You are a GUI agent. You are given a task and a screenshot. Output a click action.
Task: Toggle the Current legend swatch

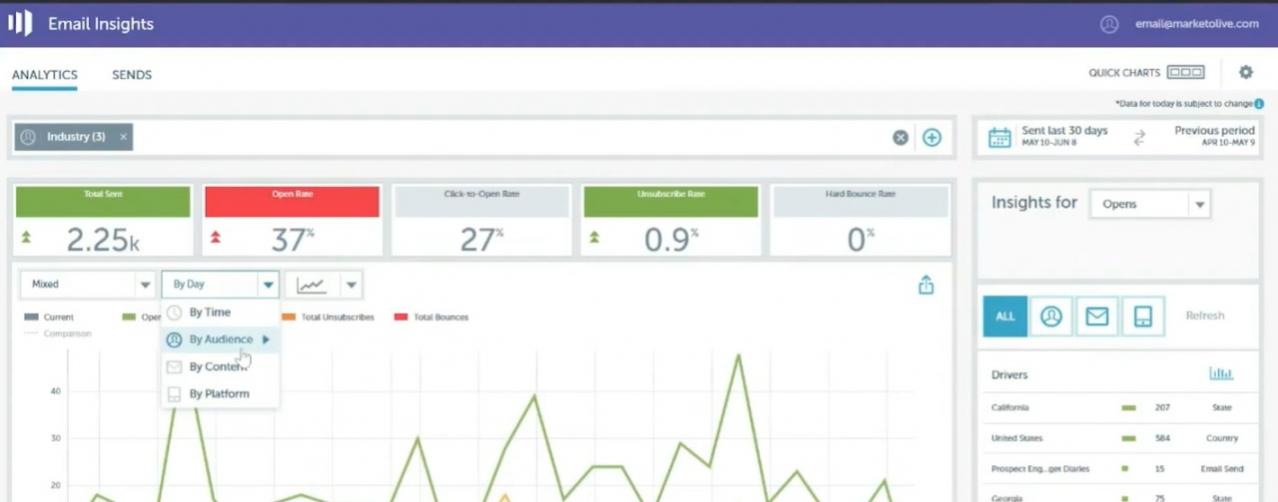(x=31, y=317)
